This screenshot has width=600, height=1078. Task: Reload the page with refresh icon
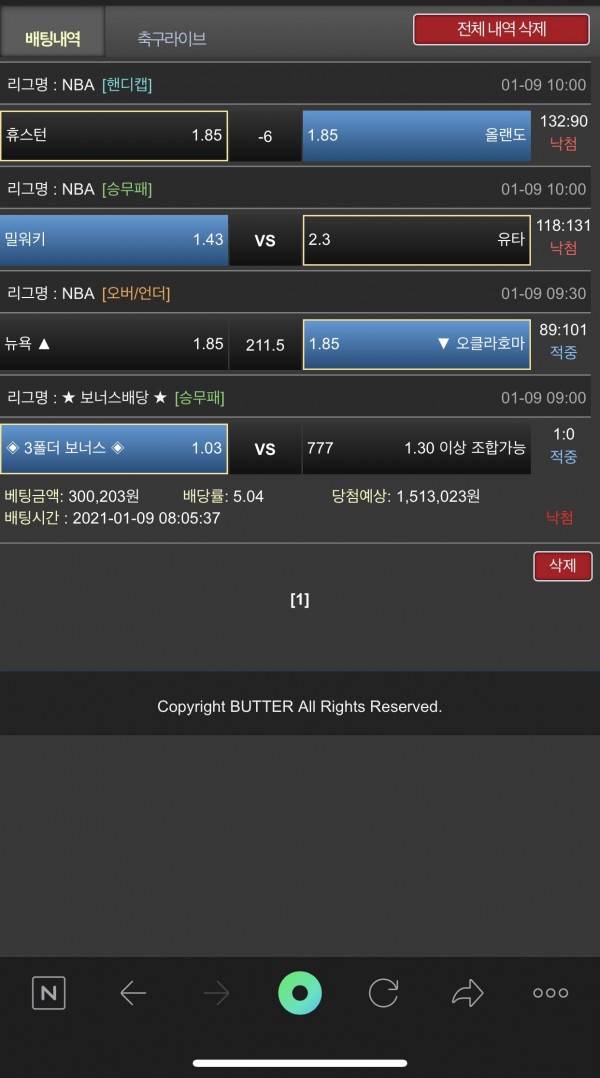[x=384, y=993]
